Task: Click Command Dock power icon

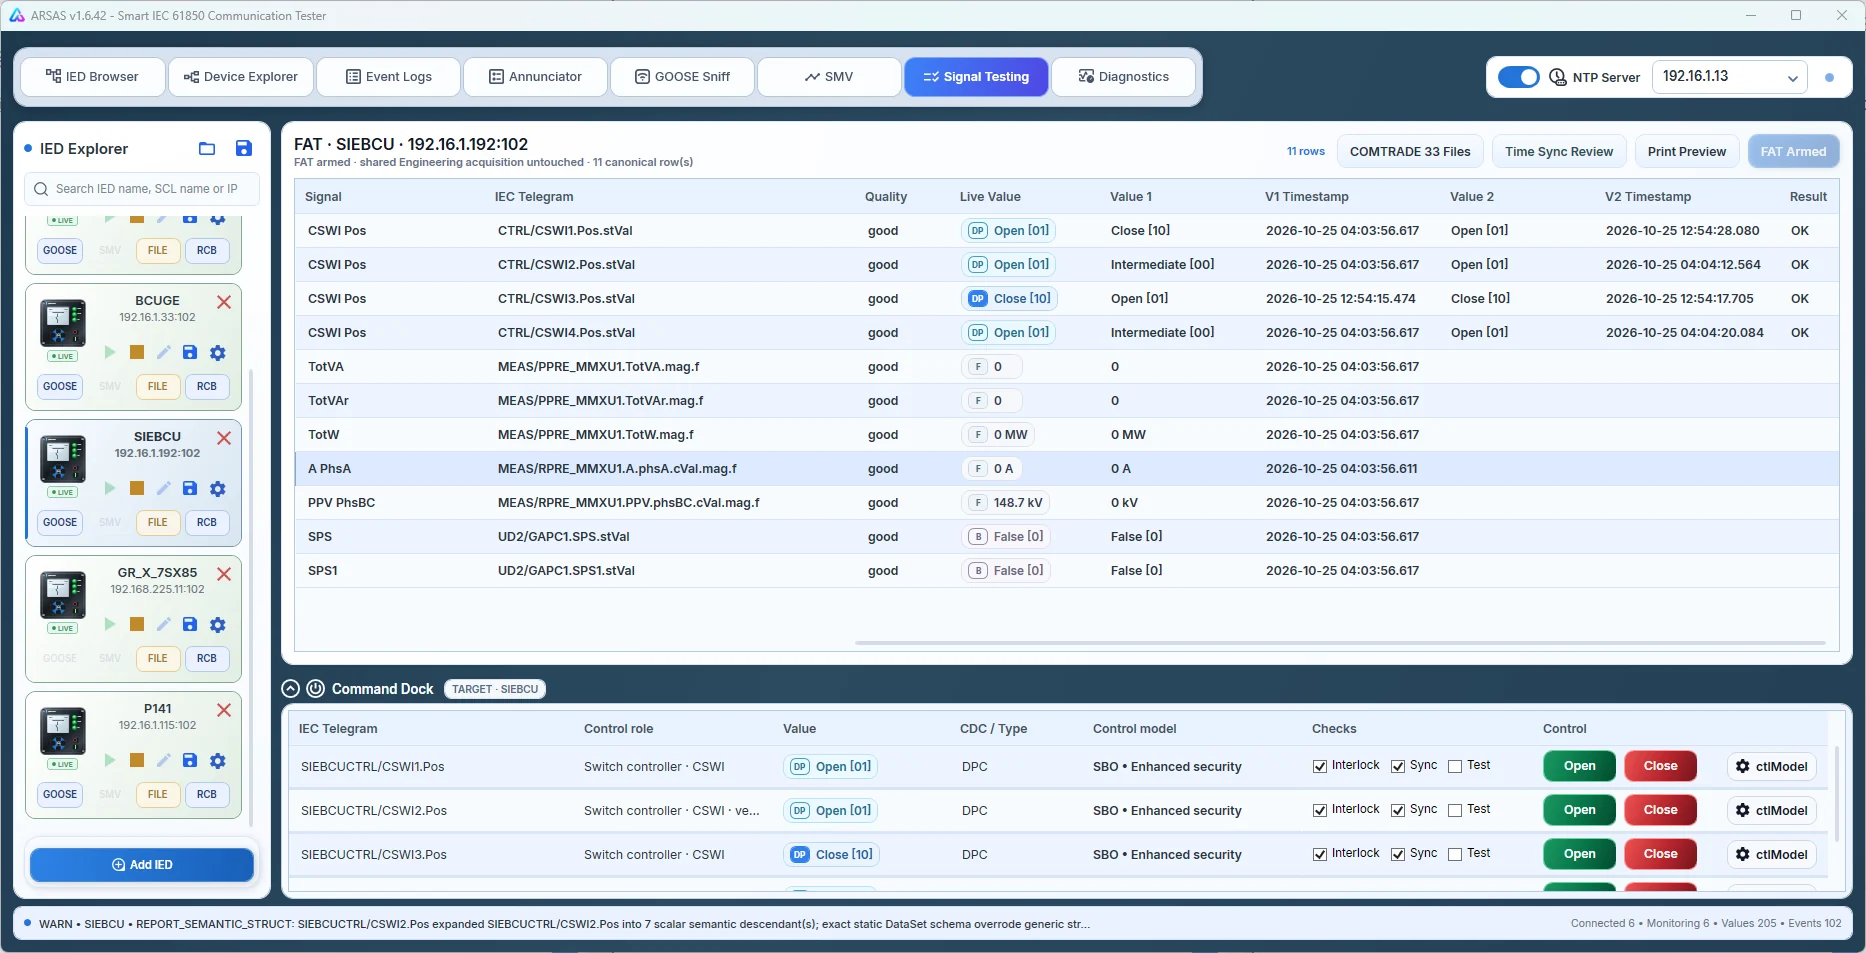Action: click(x=315, y=689)
